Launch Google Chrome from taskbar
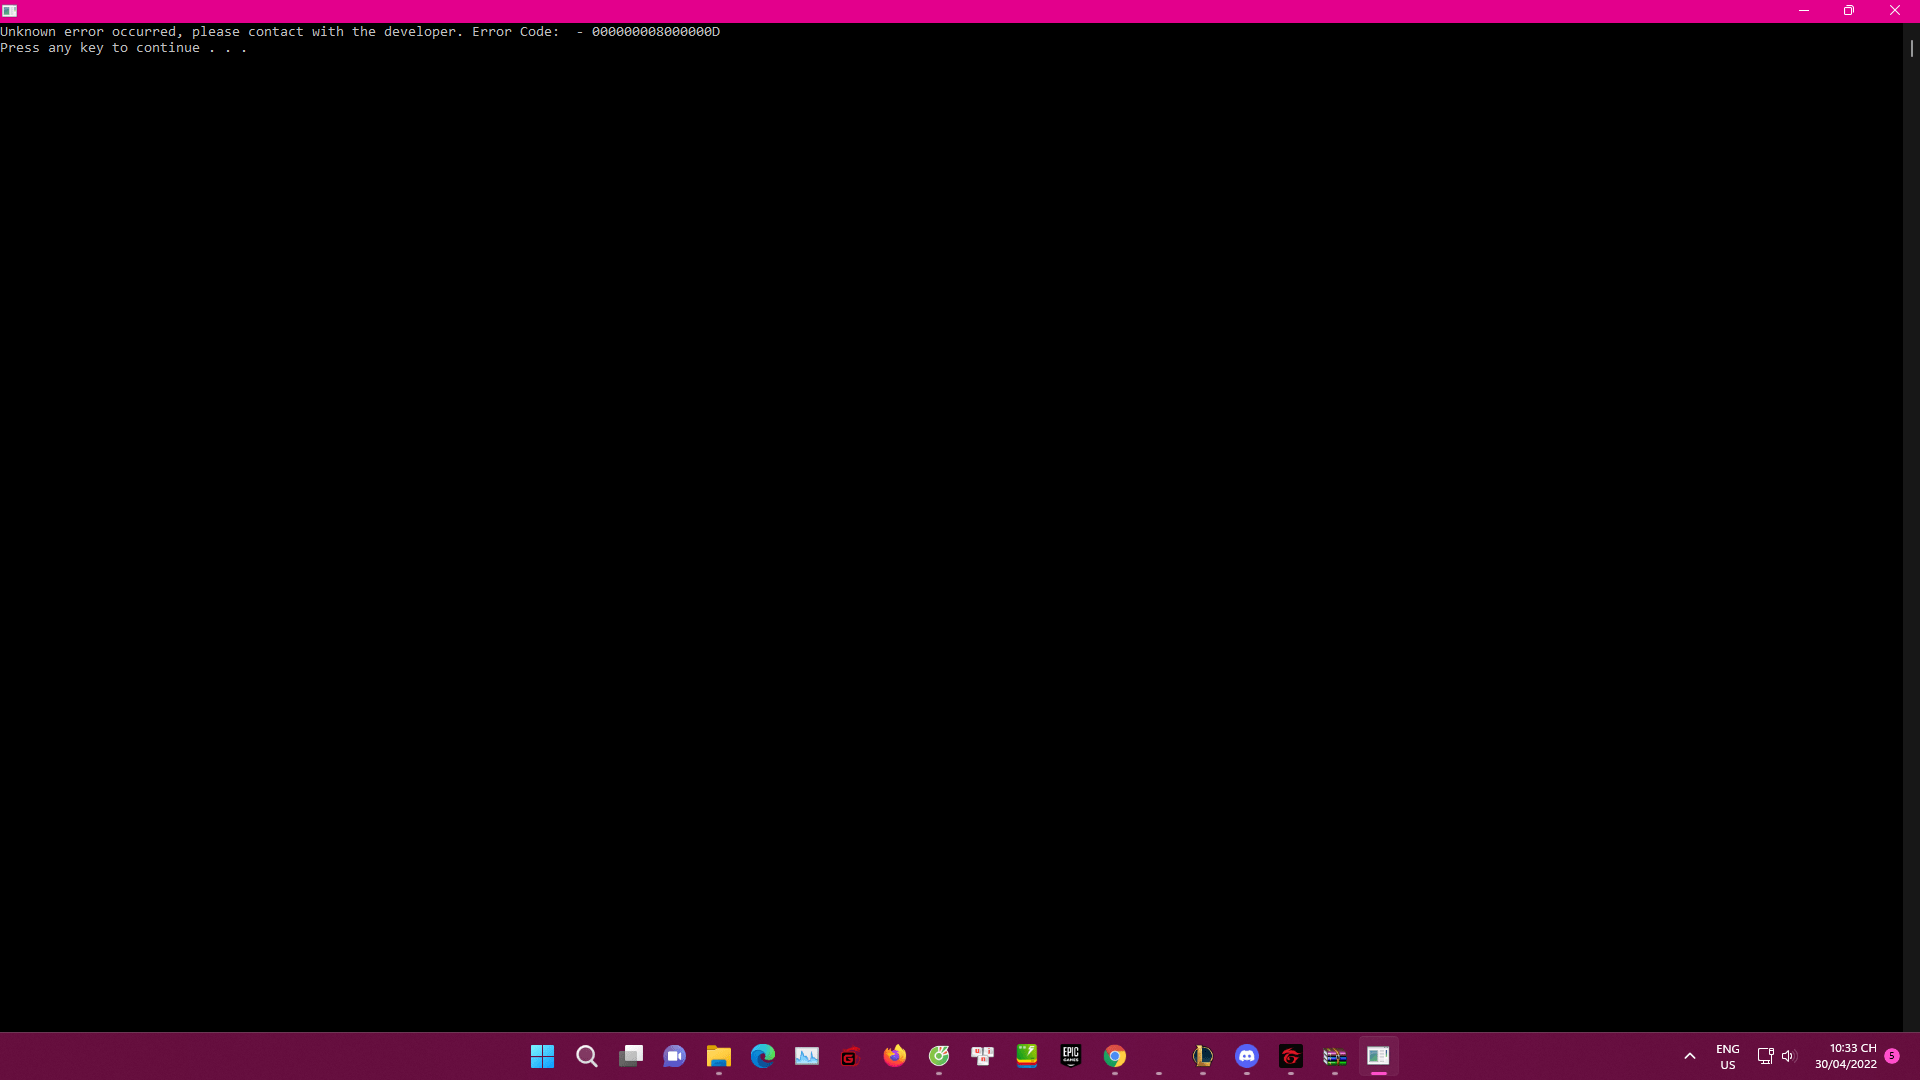Image resolution: width=1920 pixels, height=1080 pixels. [x=1115, y=1056]
